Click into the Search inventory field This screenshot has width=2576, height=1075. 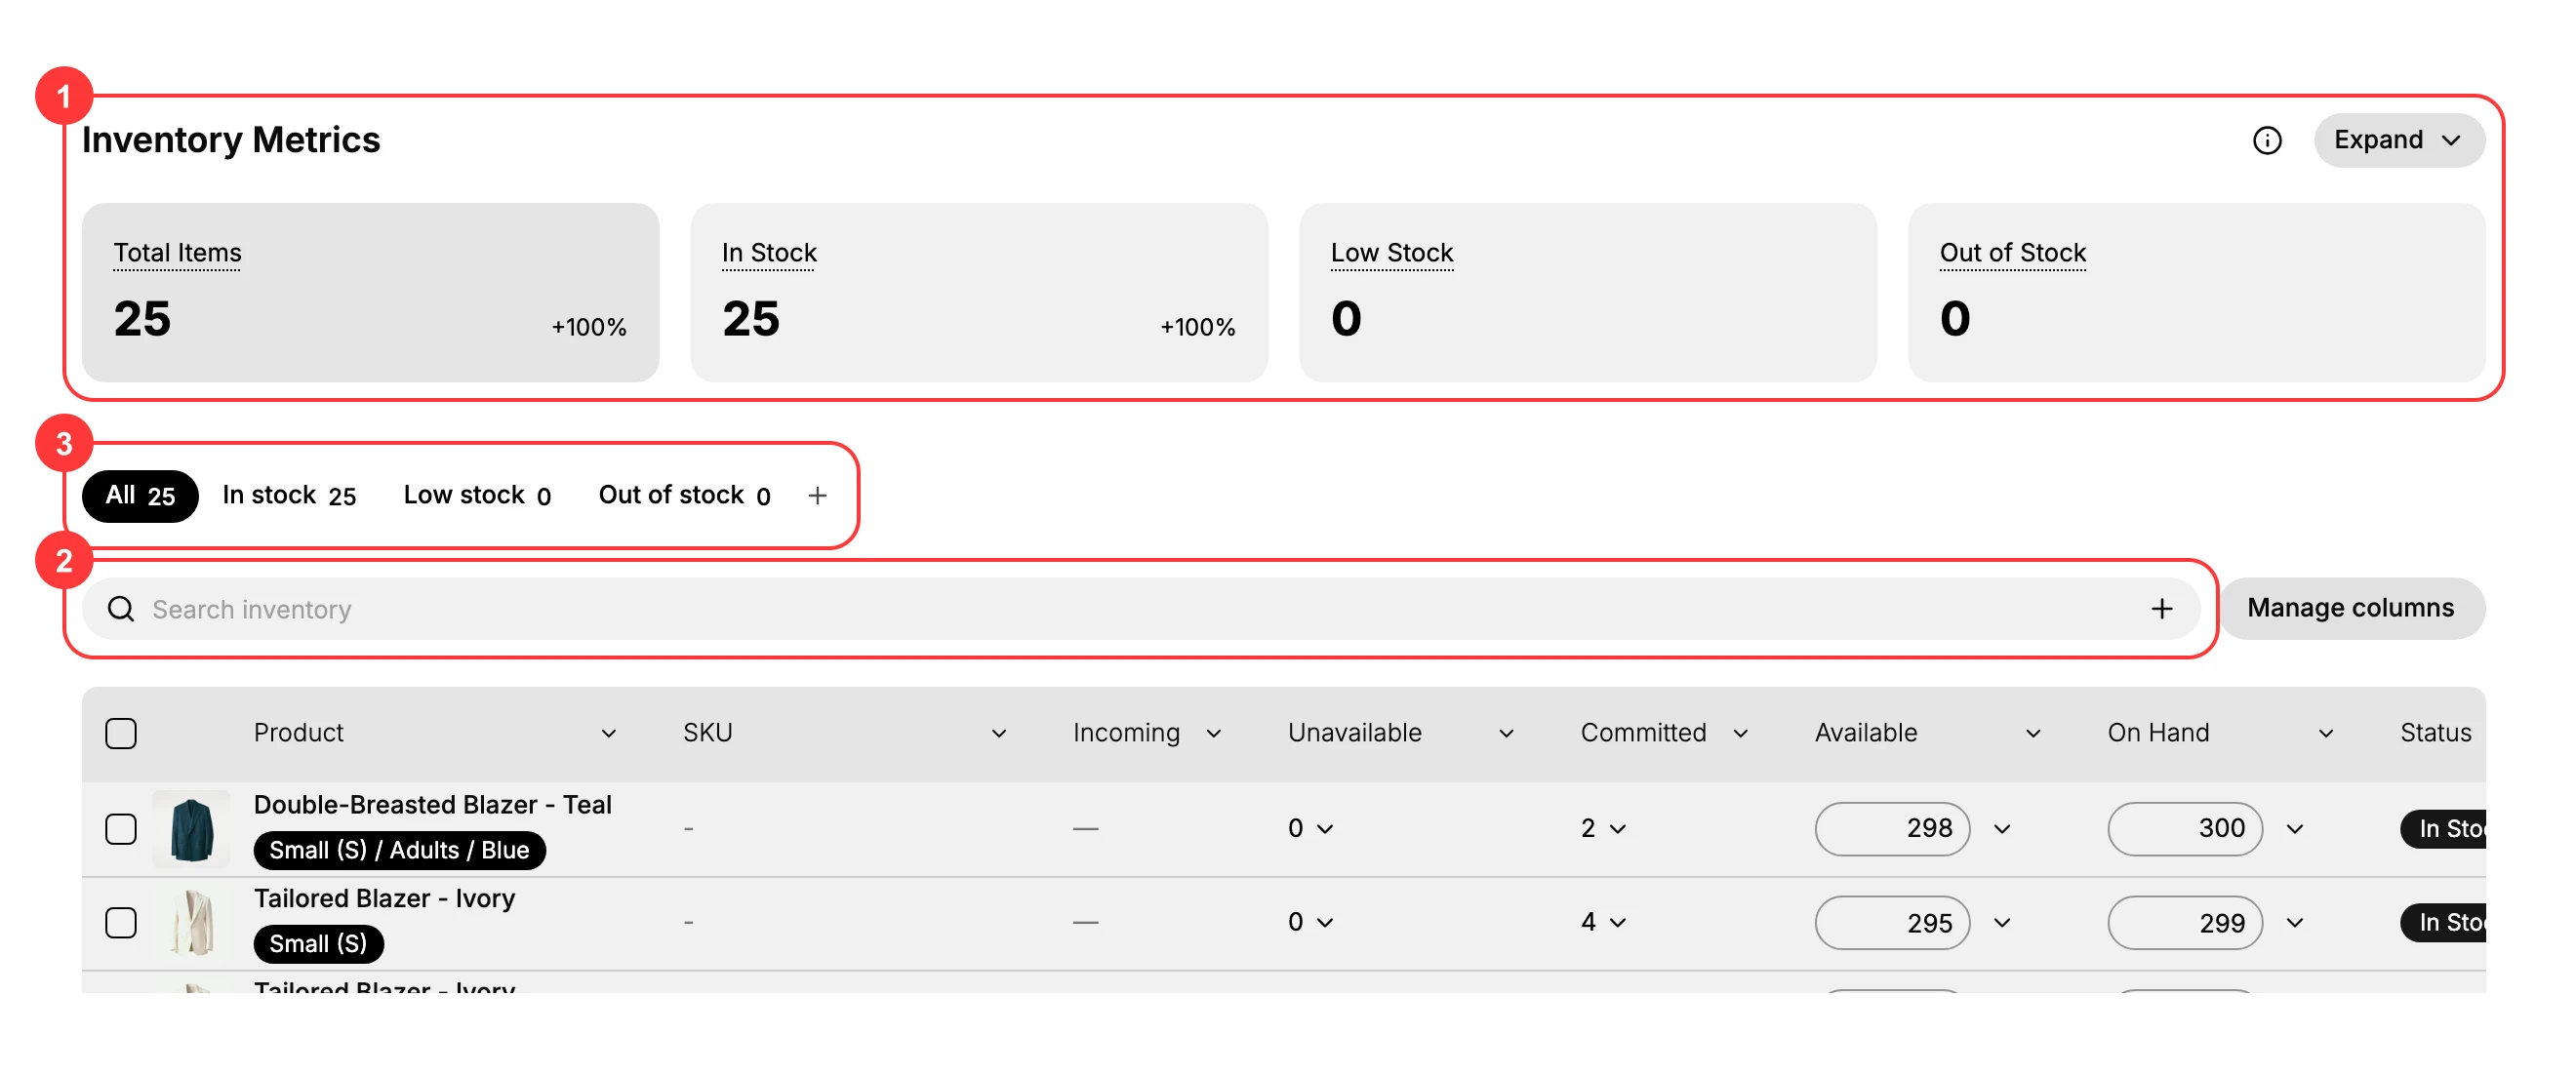point(1140,608)
